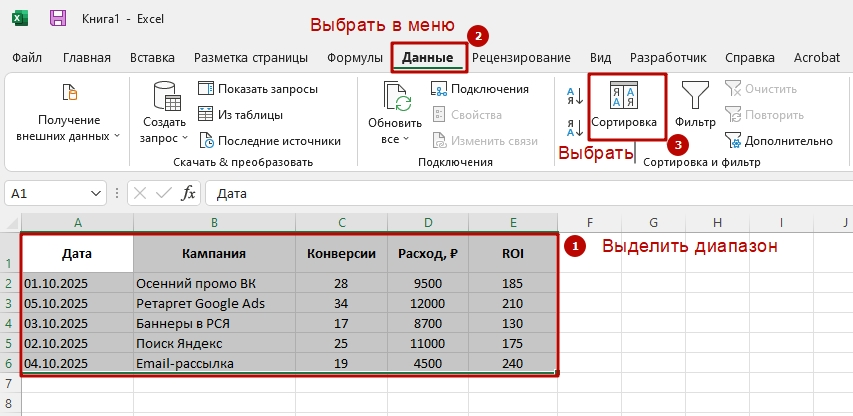Sort ascending A to Я icon
Viewport: 853px width, 416px height.
point(575,96)
